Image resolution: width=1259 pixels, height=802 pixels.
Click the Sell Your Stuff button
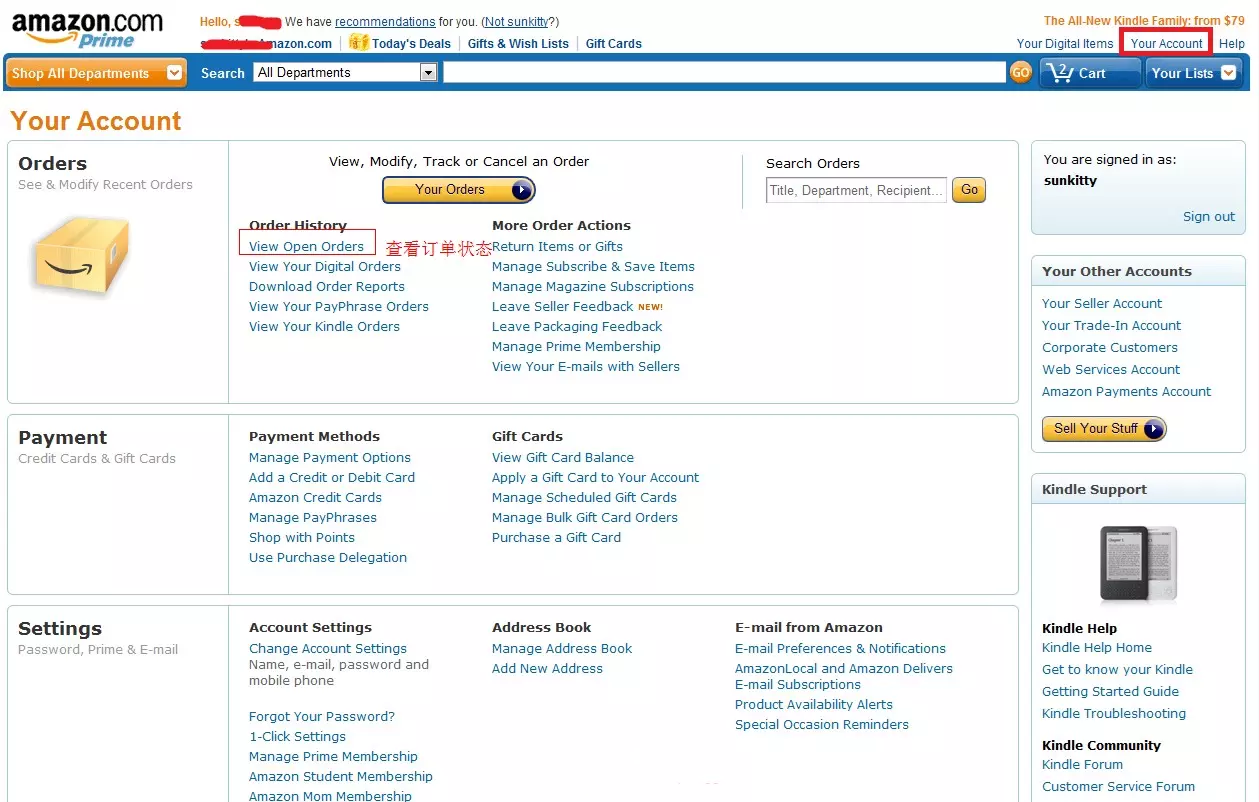pos(1104,429)
